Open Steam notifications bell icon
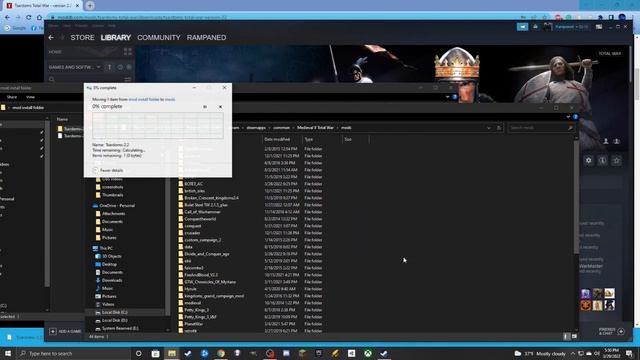The width and height of the screenshot is (640, 360). click(535, 27)
